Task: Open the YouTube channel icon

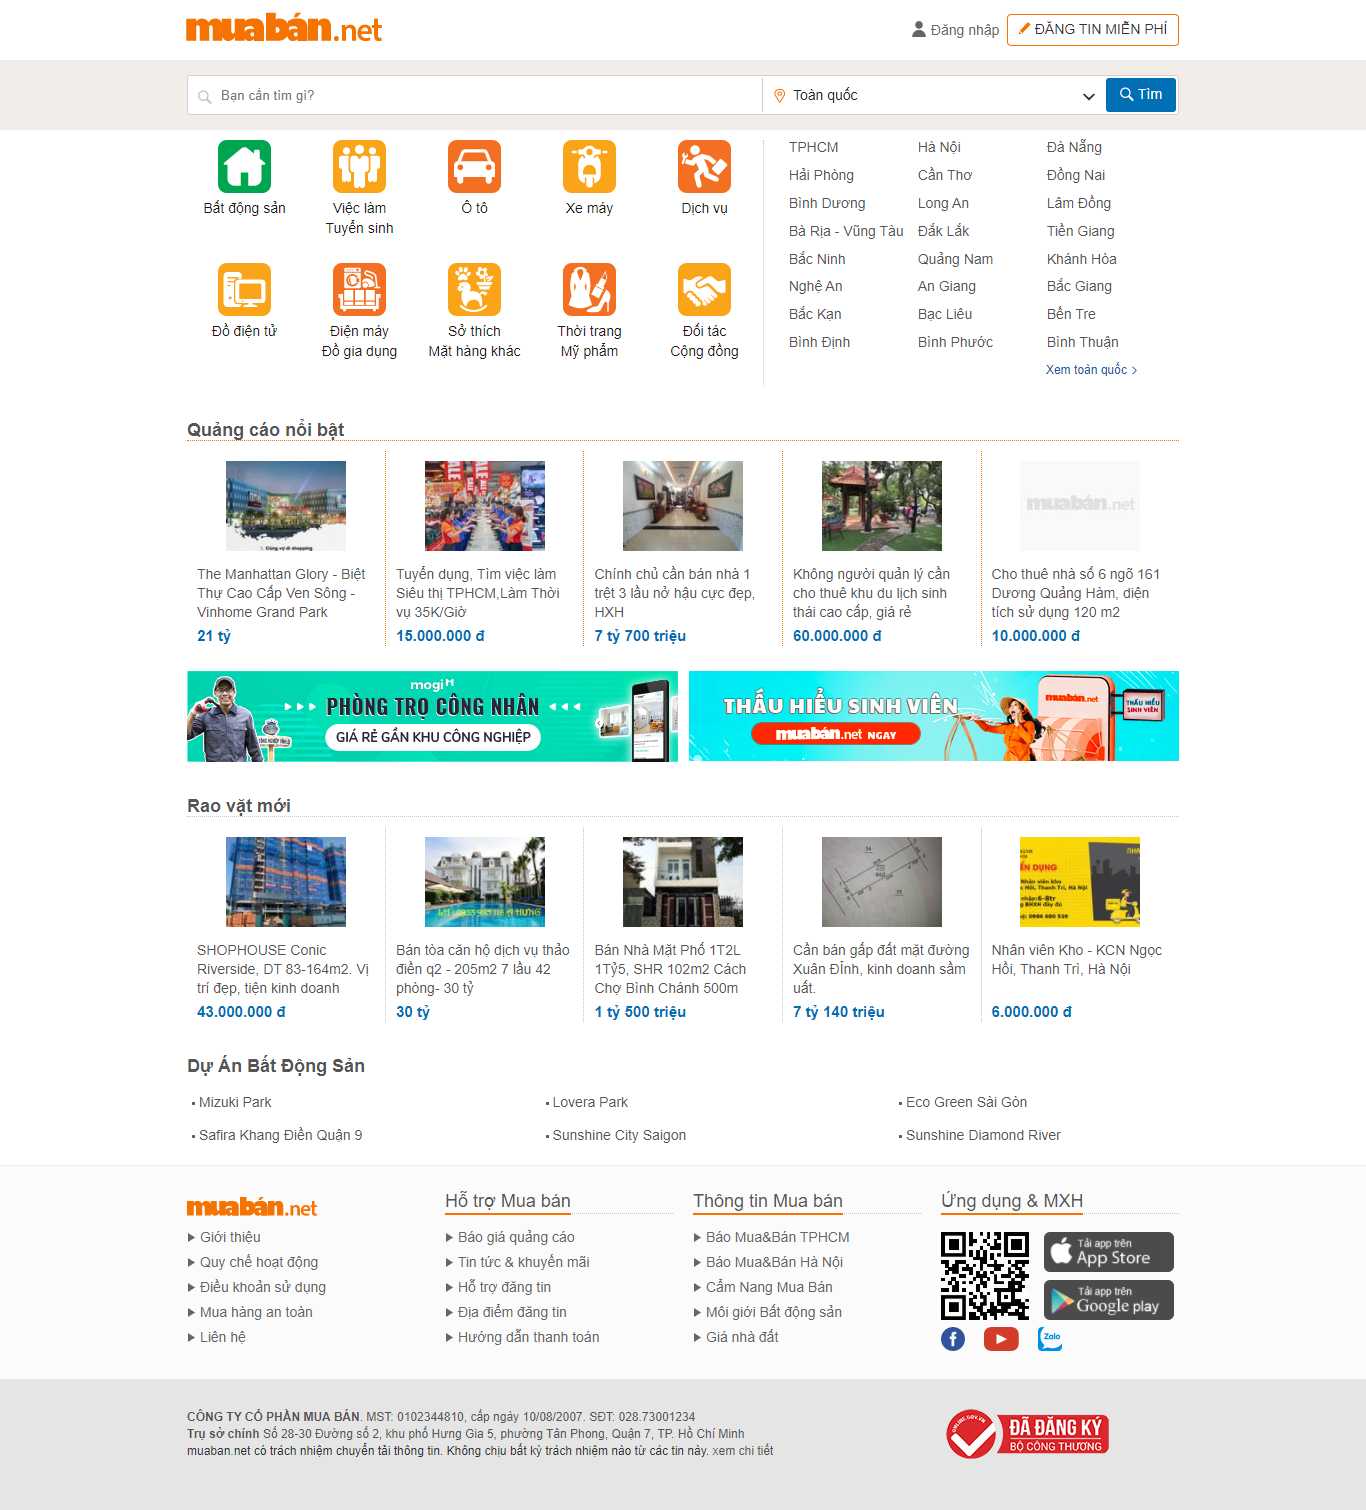Action: (1001, 1338)
